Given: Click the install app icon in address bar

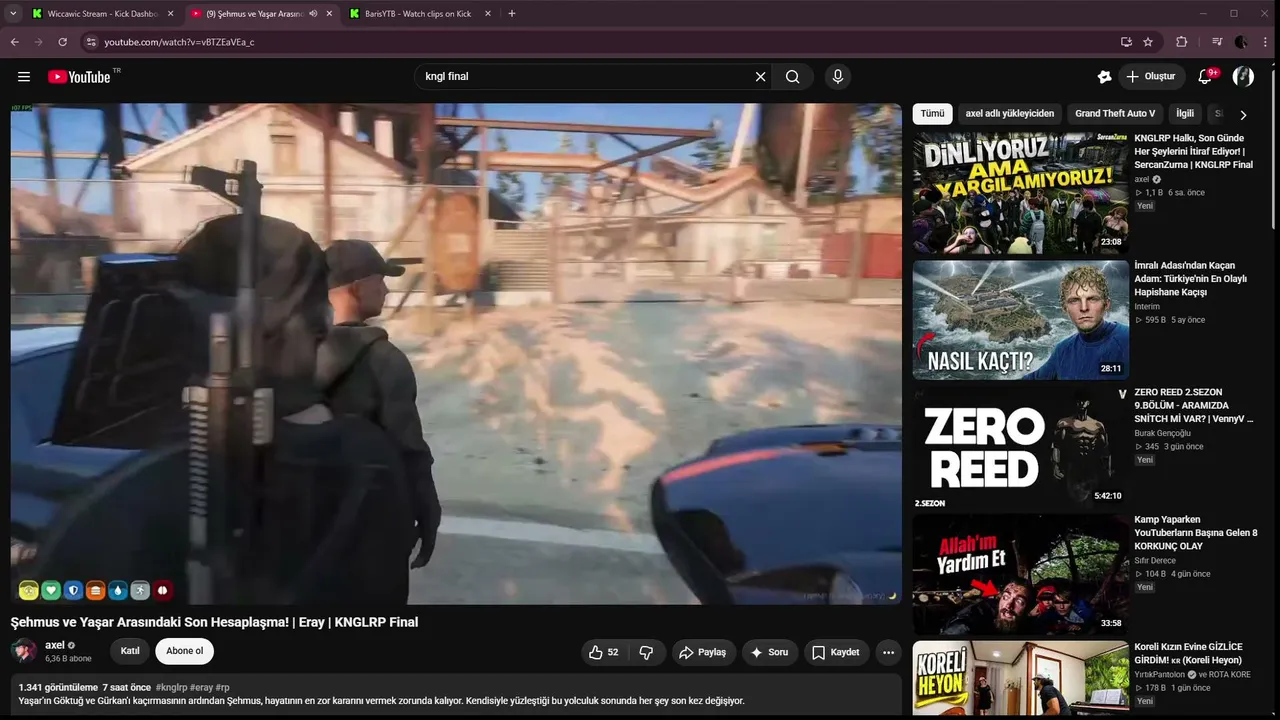Looking at the screenshot, I should click(x=1126, y=42).
